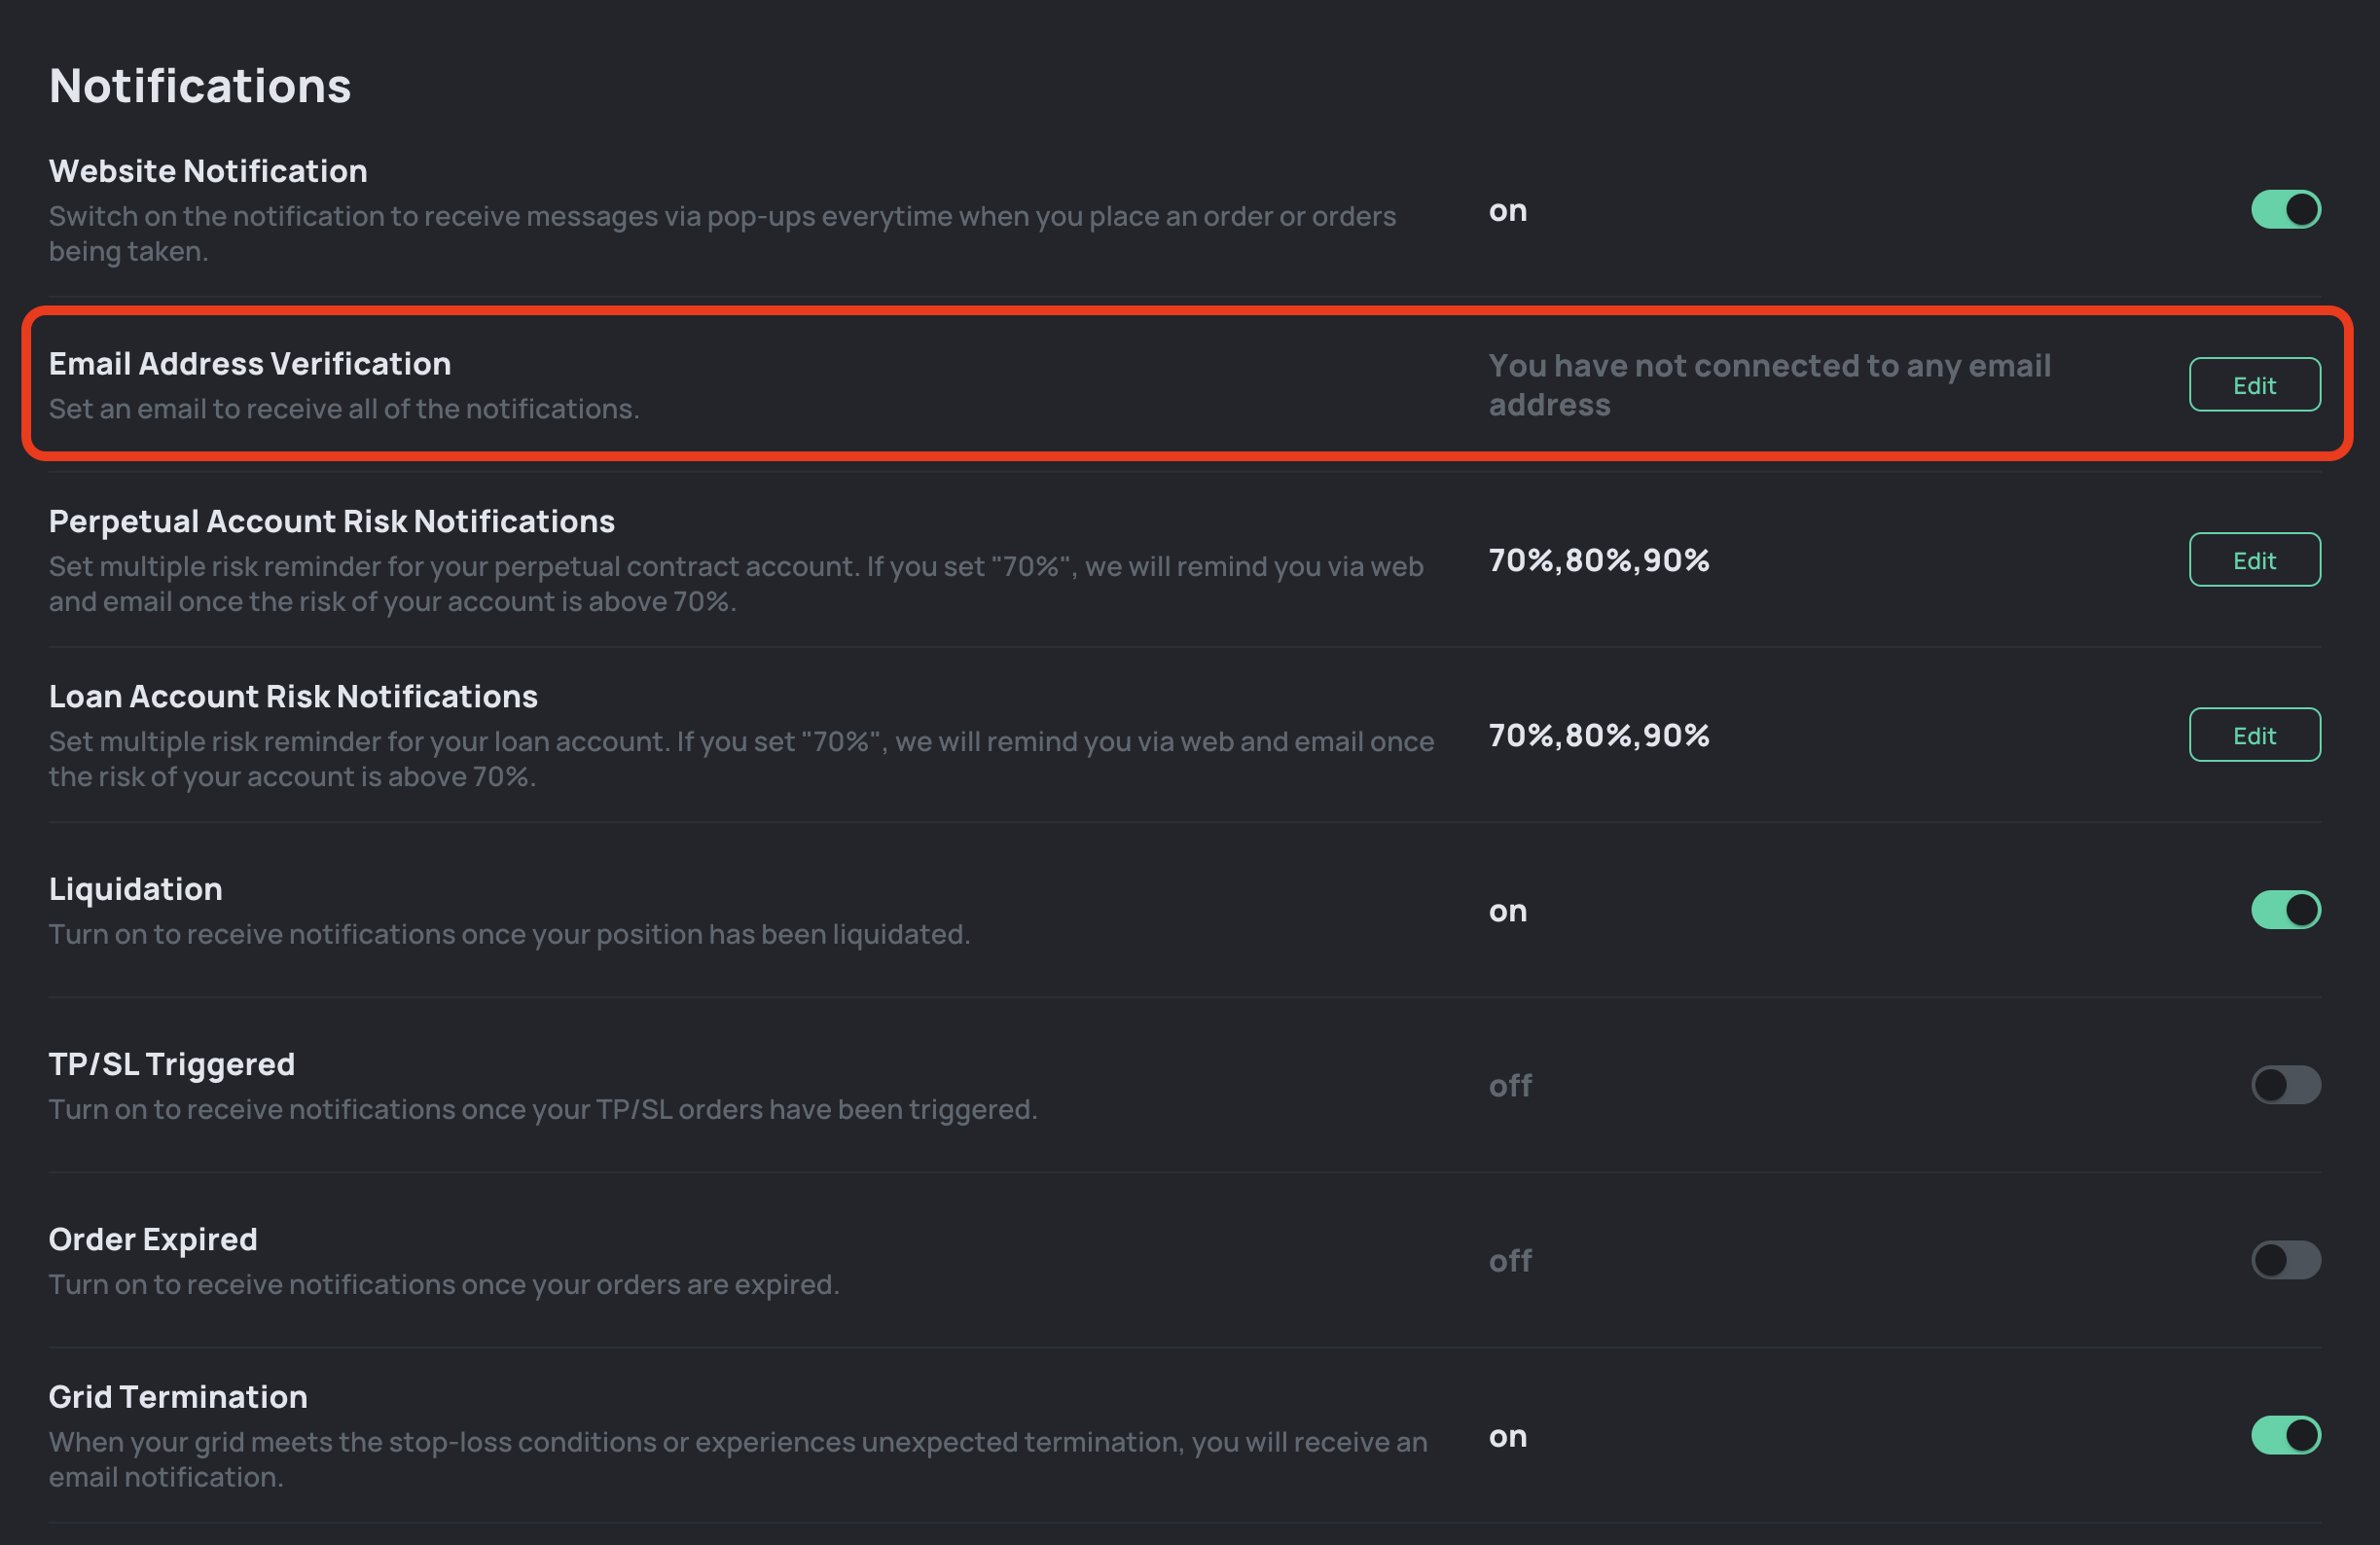Image resolution: width=2380 pixels, height=1545 pixels.
Task: Open Edit for Loan Account Risk
Action: (2254, 735)
